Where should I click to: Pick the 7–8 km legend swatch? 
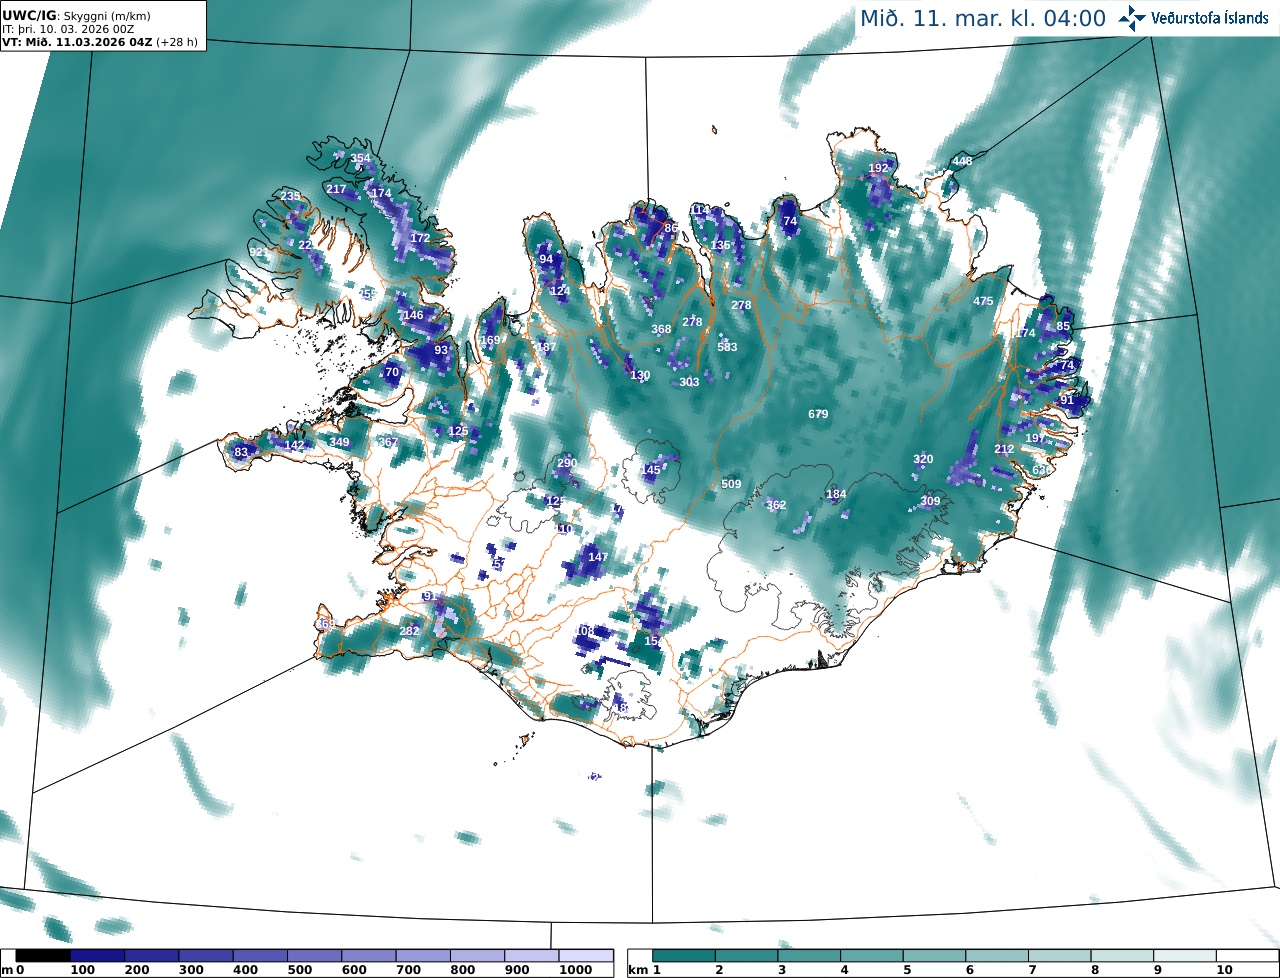pyautogui.click(x=1060, y=956)
